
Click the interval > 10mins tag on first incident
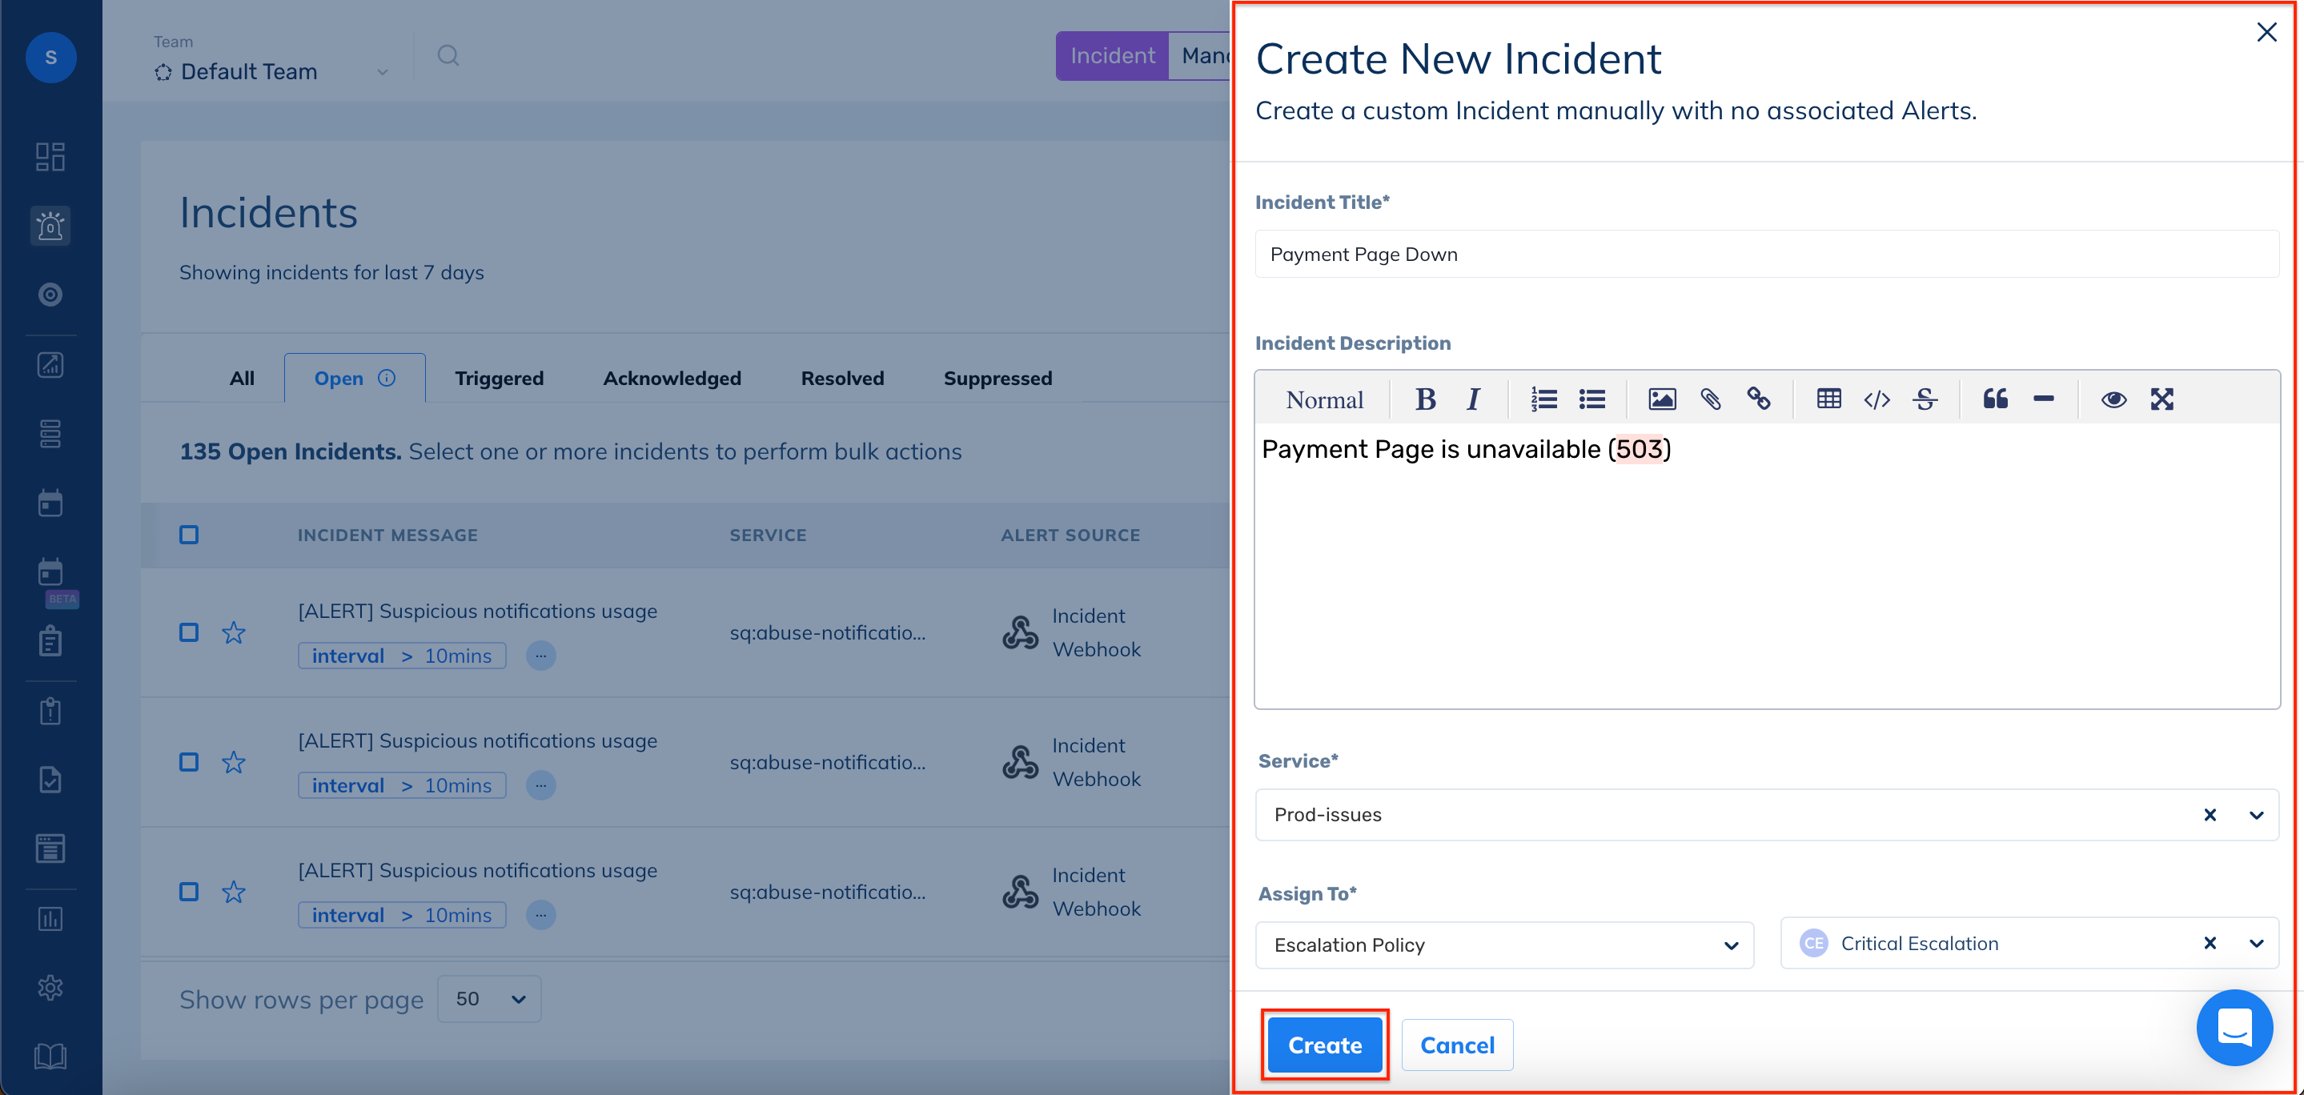pos(402,656)
